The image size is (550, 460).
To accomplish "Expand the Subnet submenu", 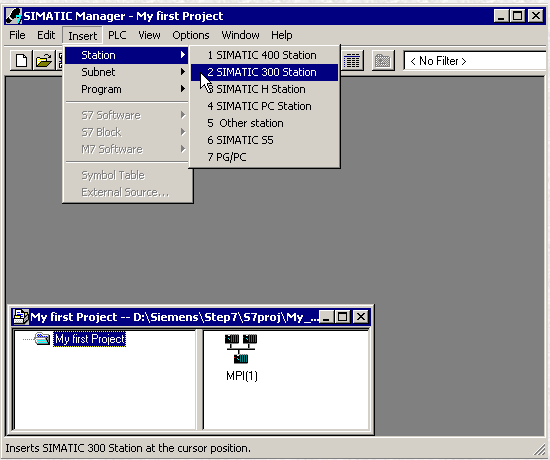I will pos(127,72).
